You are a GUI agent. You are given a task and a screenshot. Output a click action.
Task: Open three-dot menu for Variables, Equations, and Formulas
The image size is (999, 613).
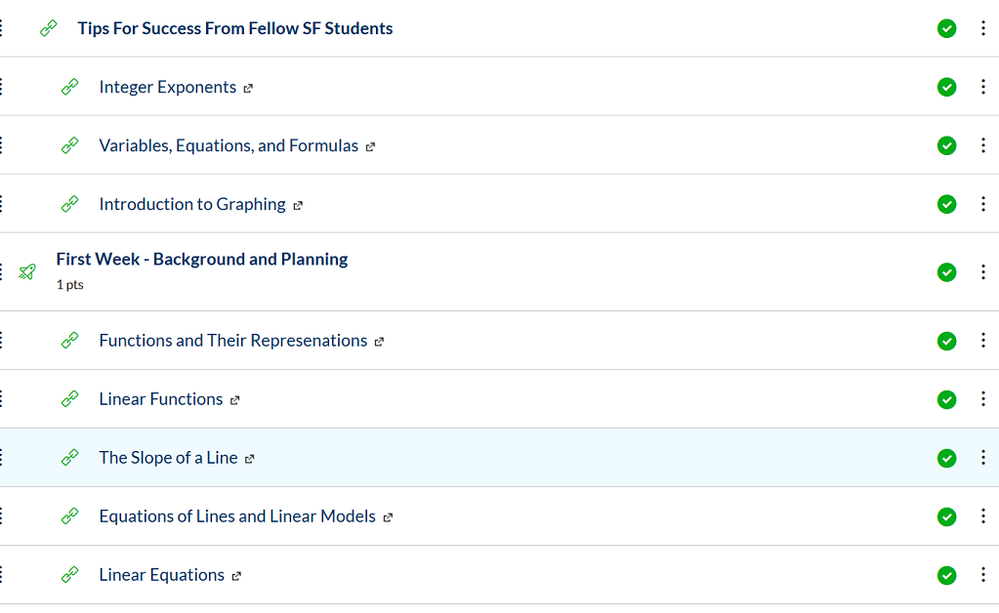pyautogui.click(x=984, y=146)
